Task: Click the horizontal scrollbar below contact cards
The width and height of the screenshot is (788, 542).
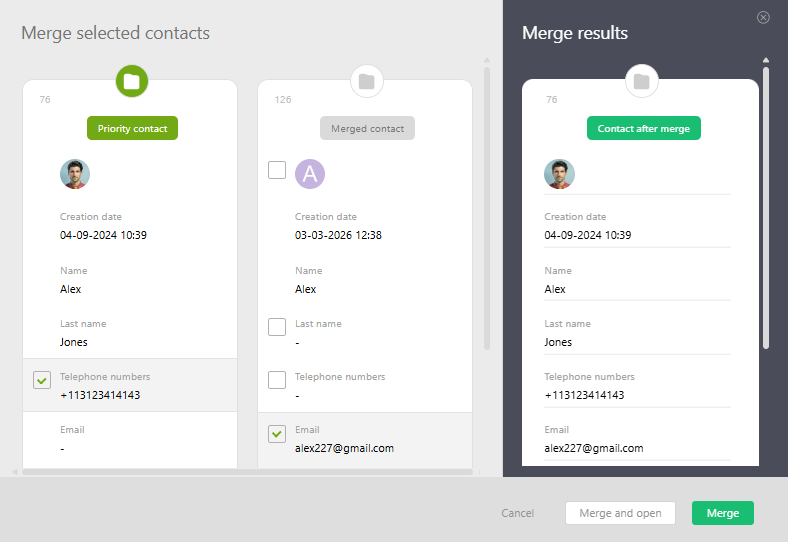Action: (246, 471)
